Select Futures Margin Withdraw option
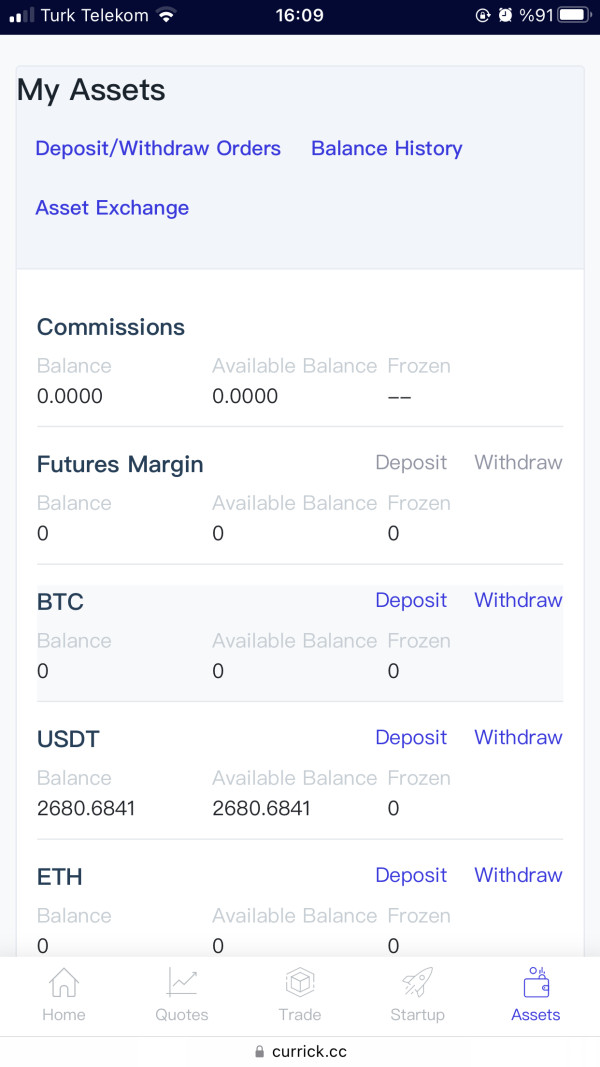The width and height of the screenshot is (600, 1067). 518,463
